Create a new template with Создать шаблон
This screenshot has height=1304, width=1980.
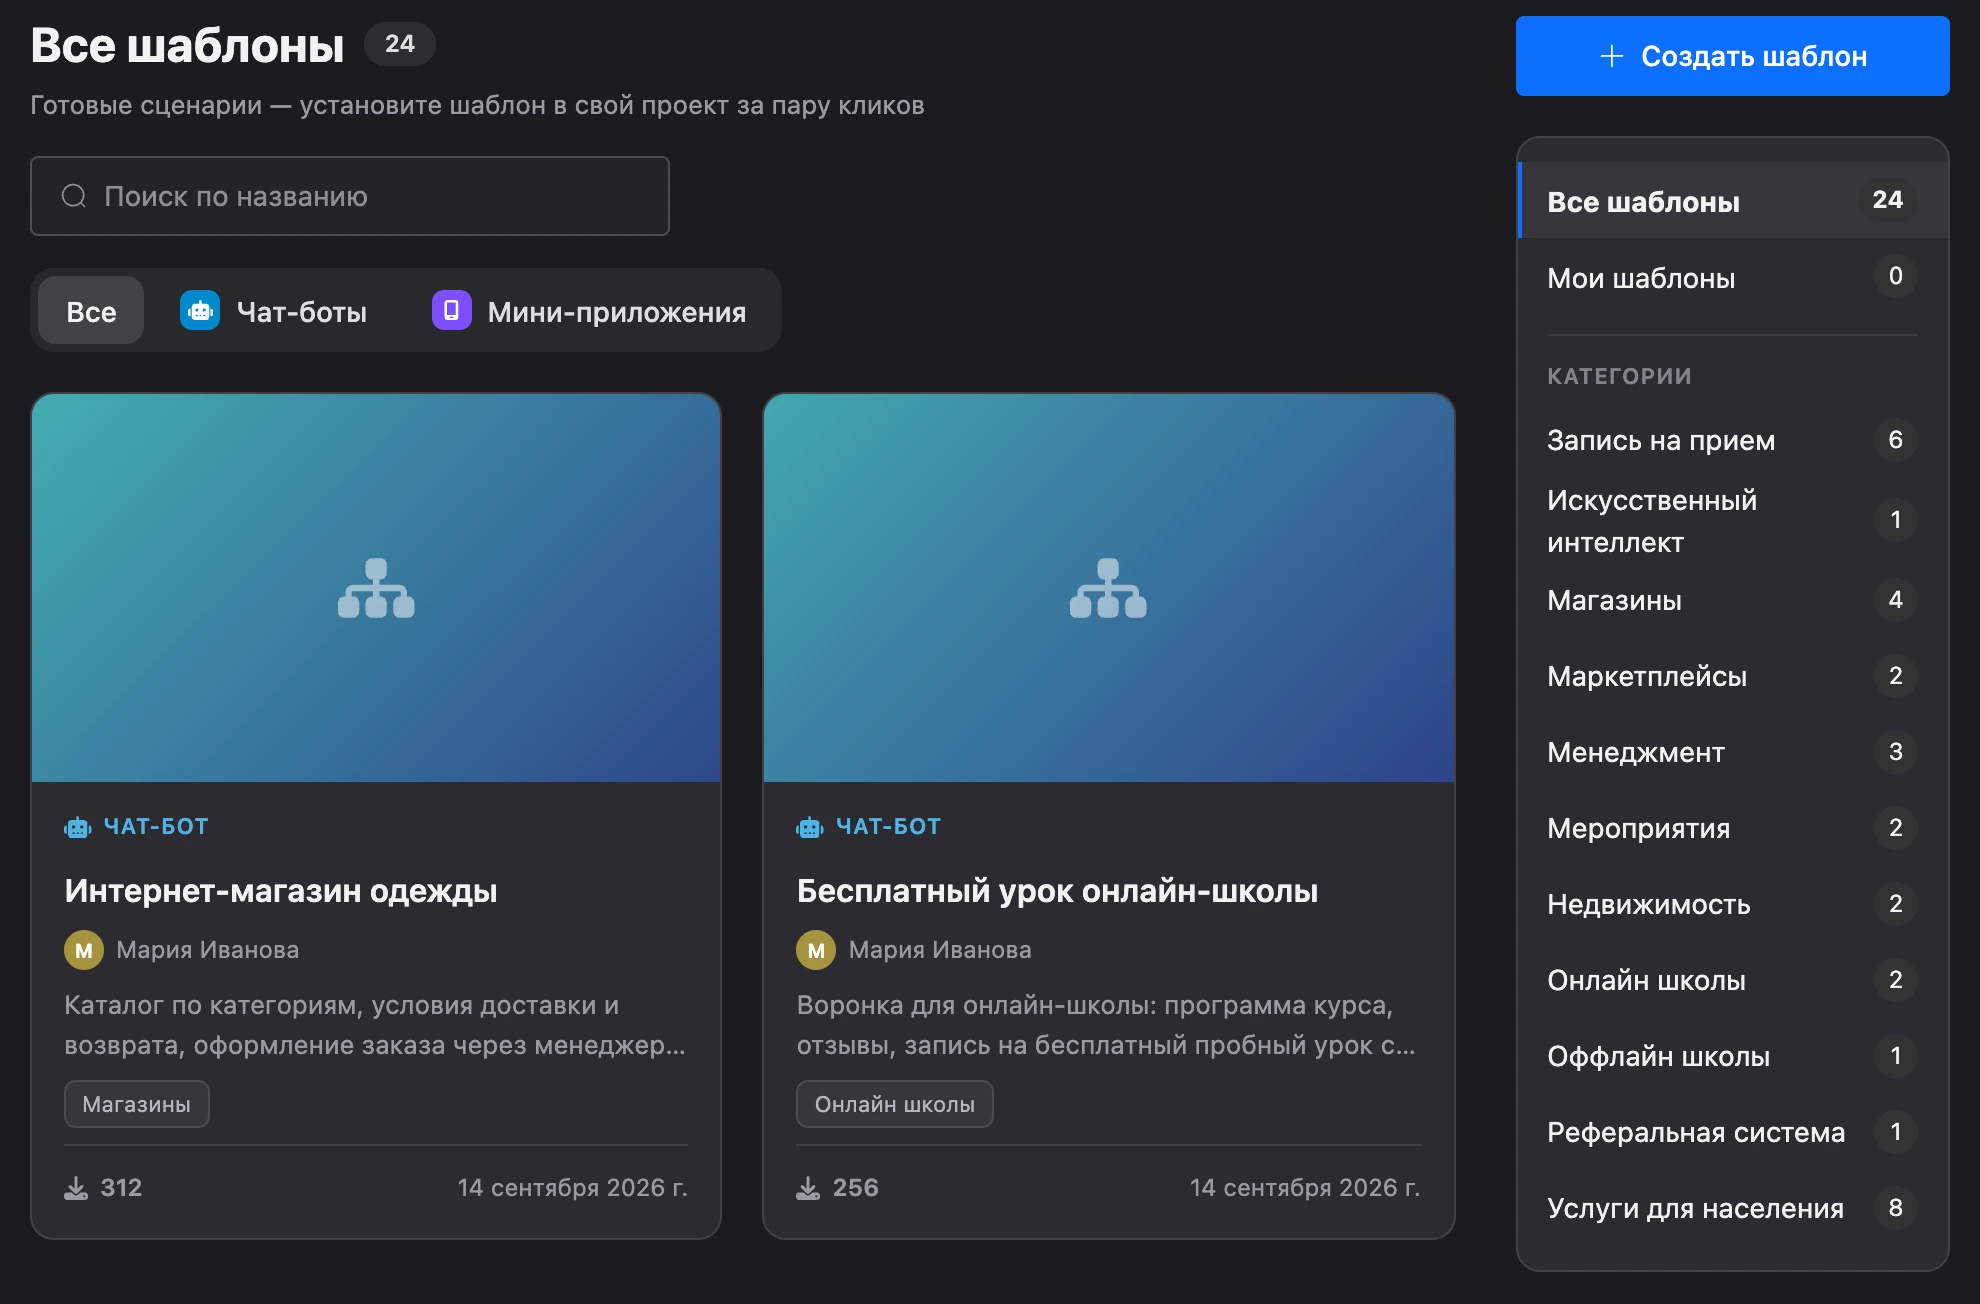(1732, 56)
